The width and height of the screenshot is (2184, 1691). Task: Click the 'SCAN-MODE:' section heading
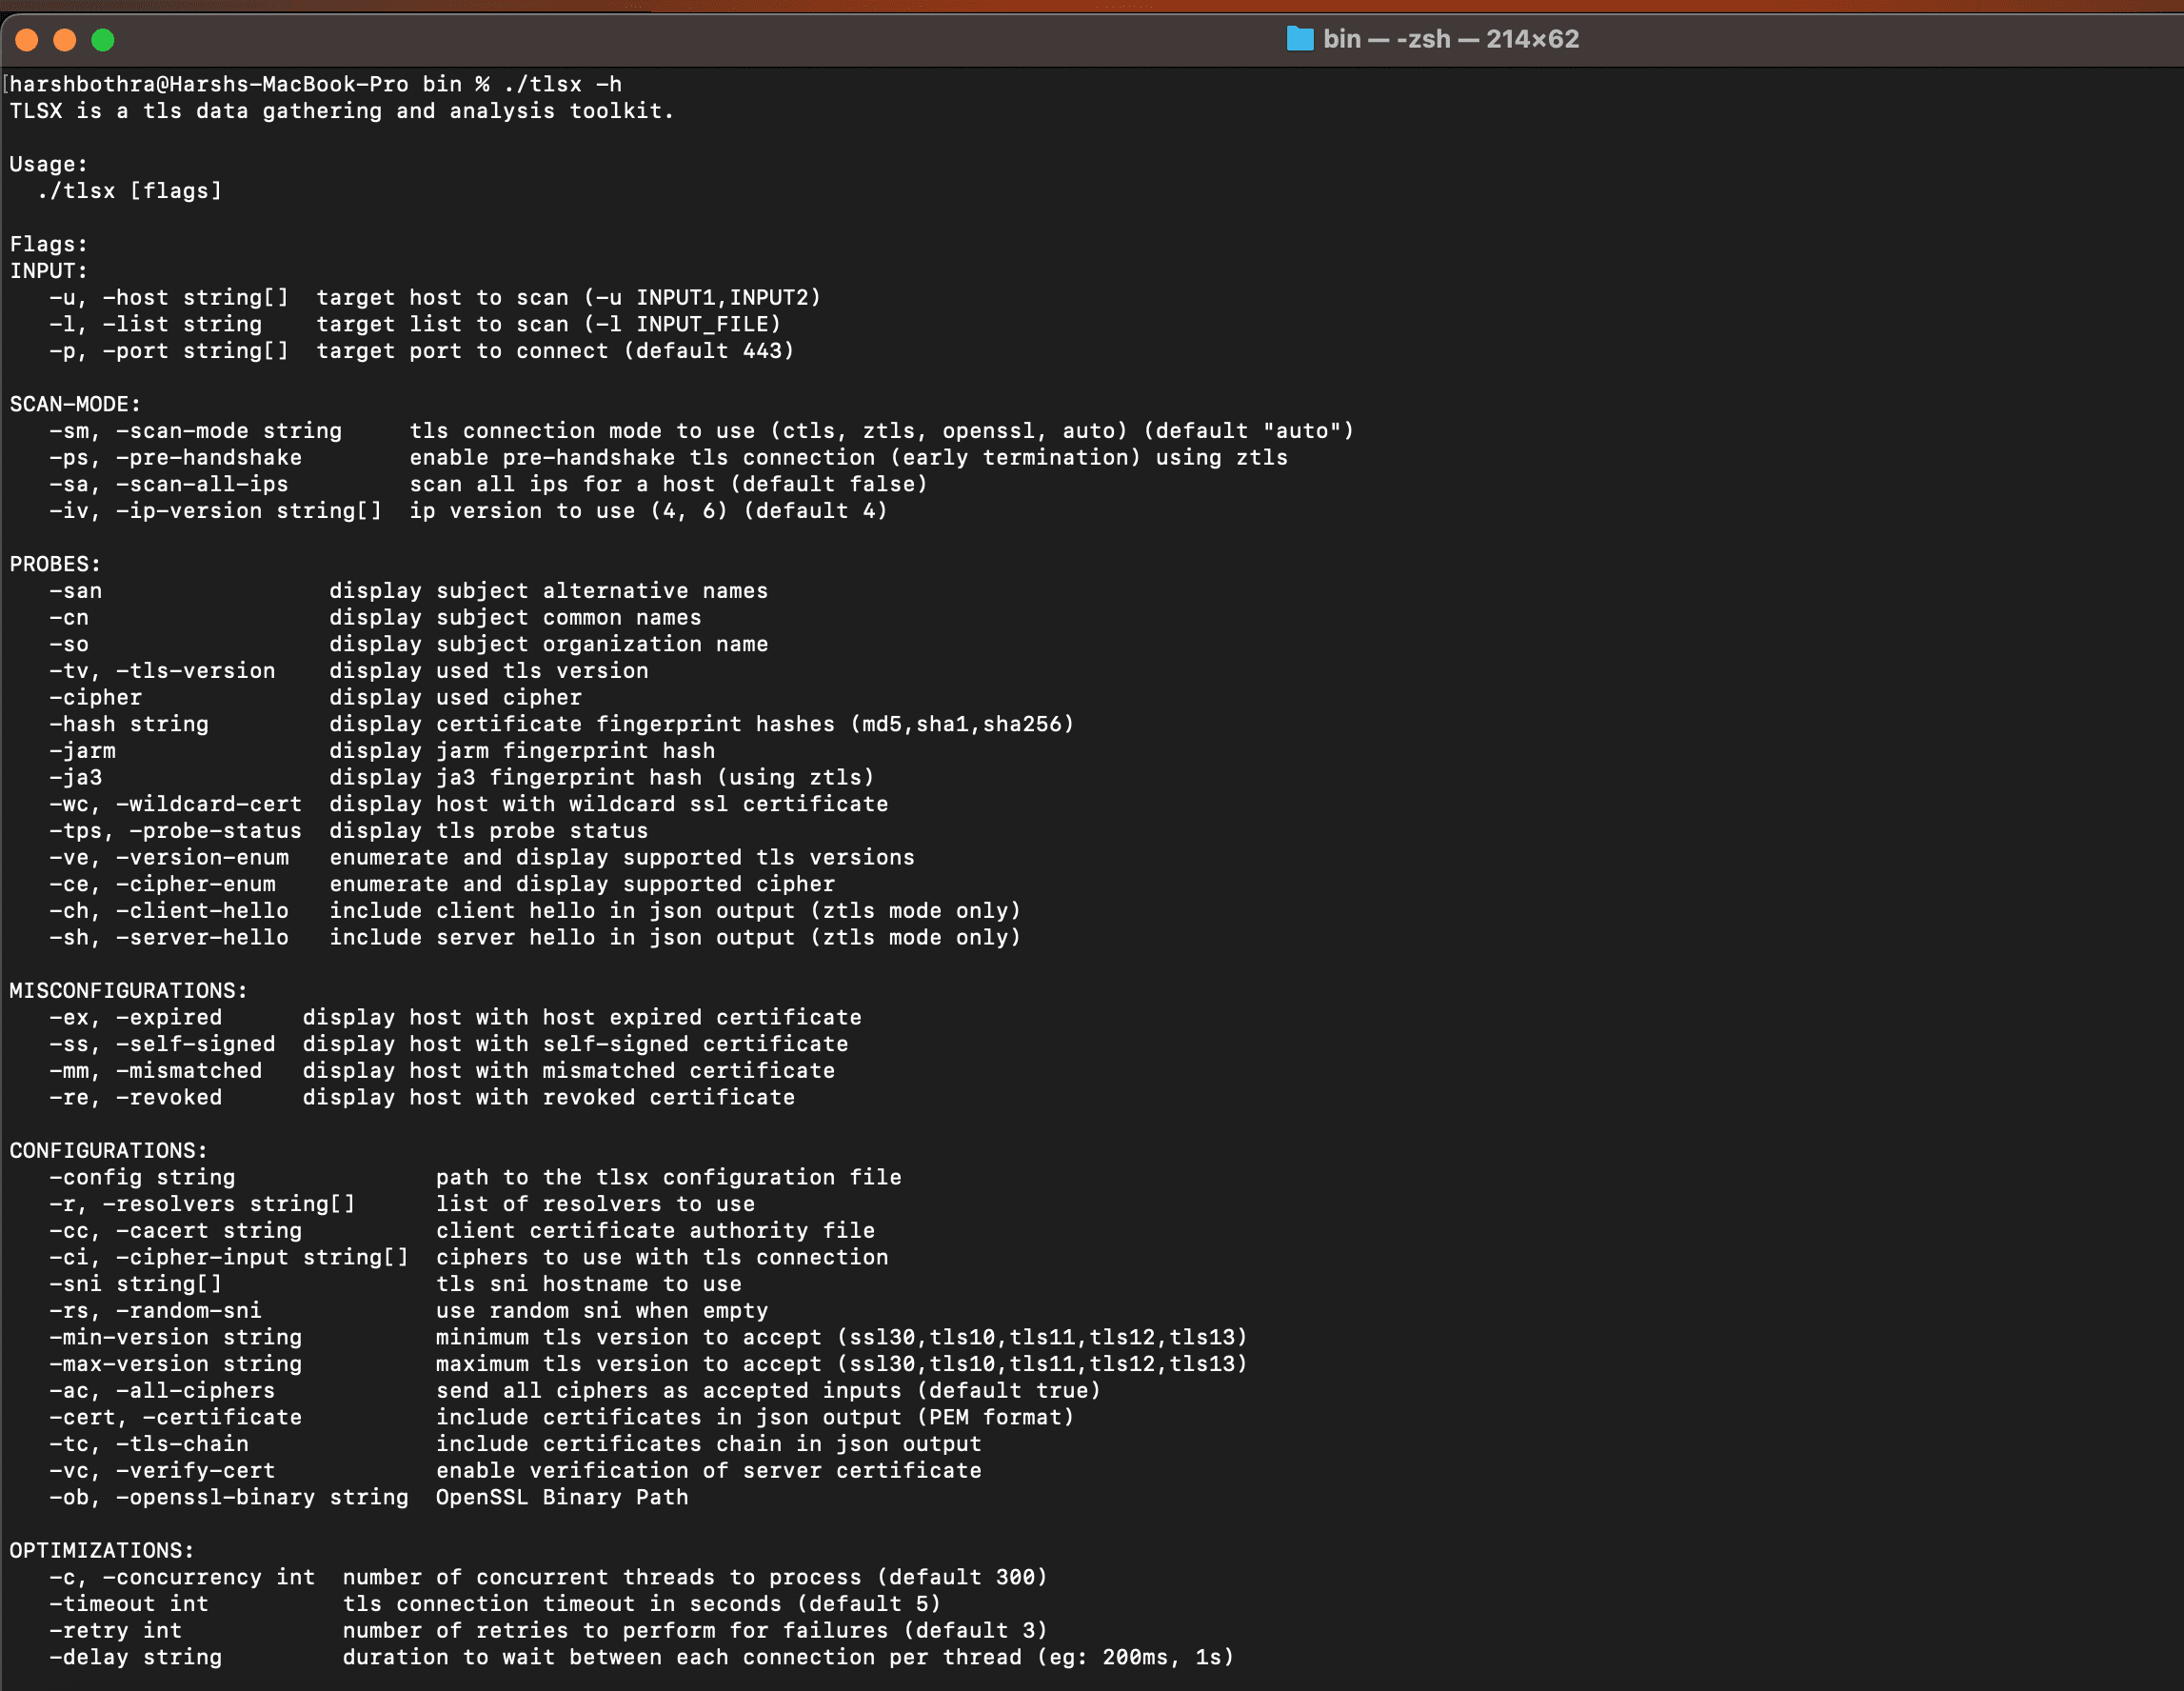pos(75,404)
